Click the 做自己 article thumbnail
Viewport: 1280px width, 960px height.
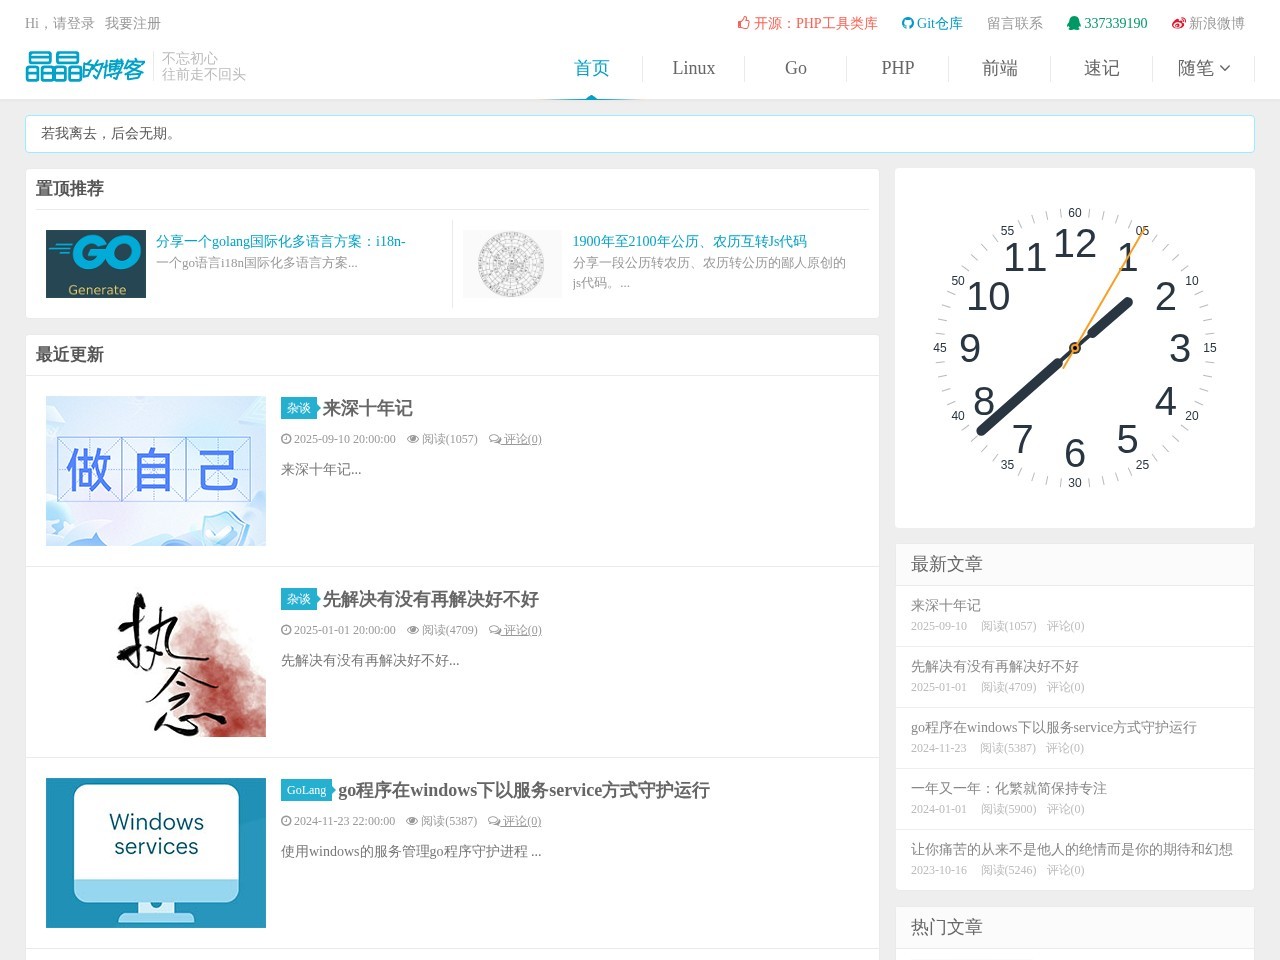click(x=156, y=471)
